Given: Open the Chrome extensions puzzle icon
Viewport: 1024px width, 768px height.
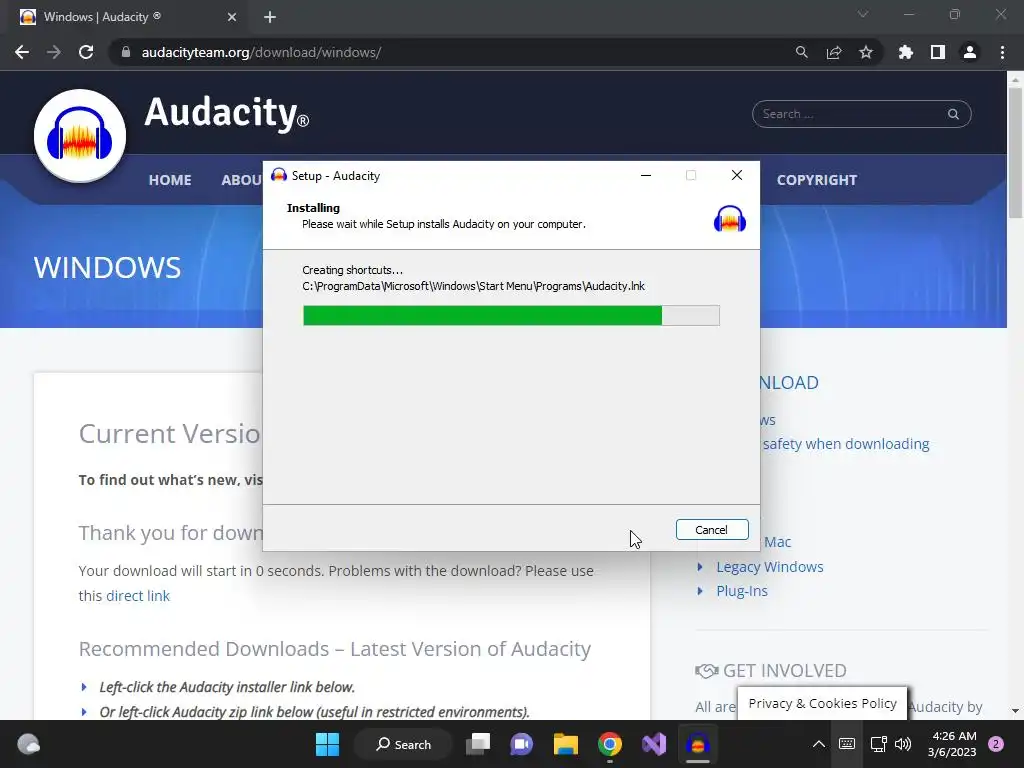Looking at the screenshot, I should coord(906,52).
